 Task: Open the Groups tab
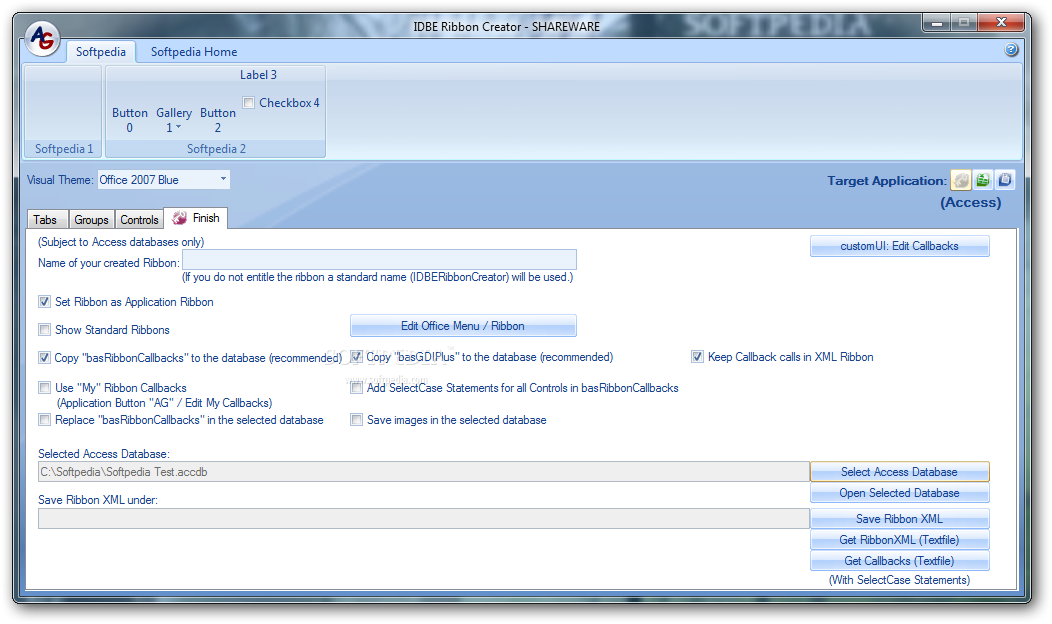(91, 219)
